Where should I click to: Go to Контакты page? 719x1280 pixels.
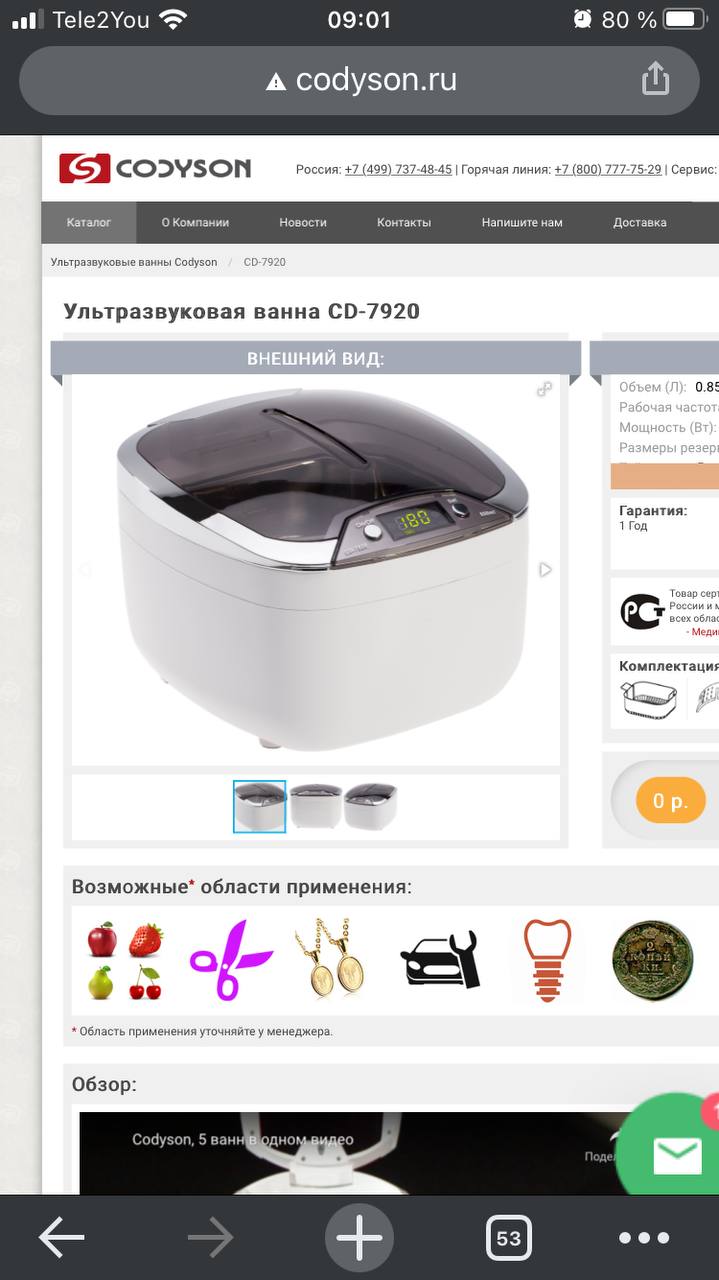click(x=404, y=222)
